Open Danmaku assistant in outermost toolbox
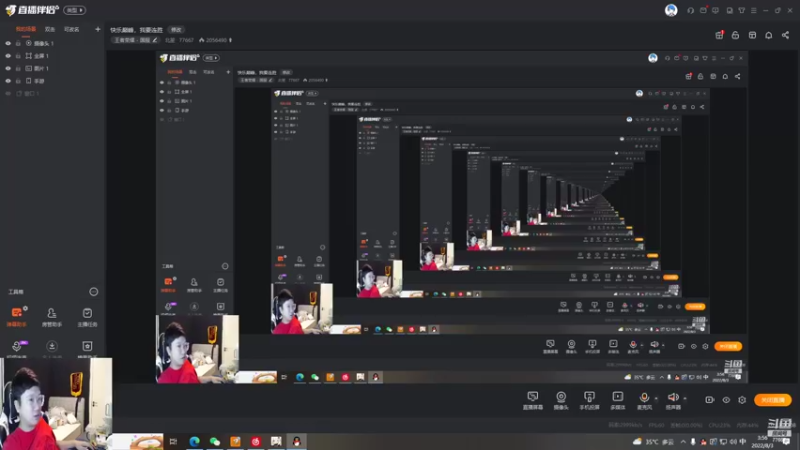 [x=16, y=317]
